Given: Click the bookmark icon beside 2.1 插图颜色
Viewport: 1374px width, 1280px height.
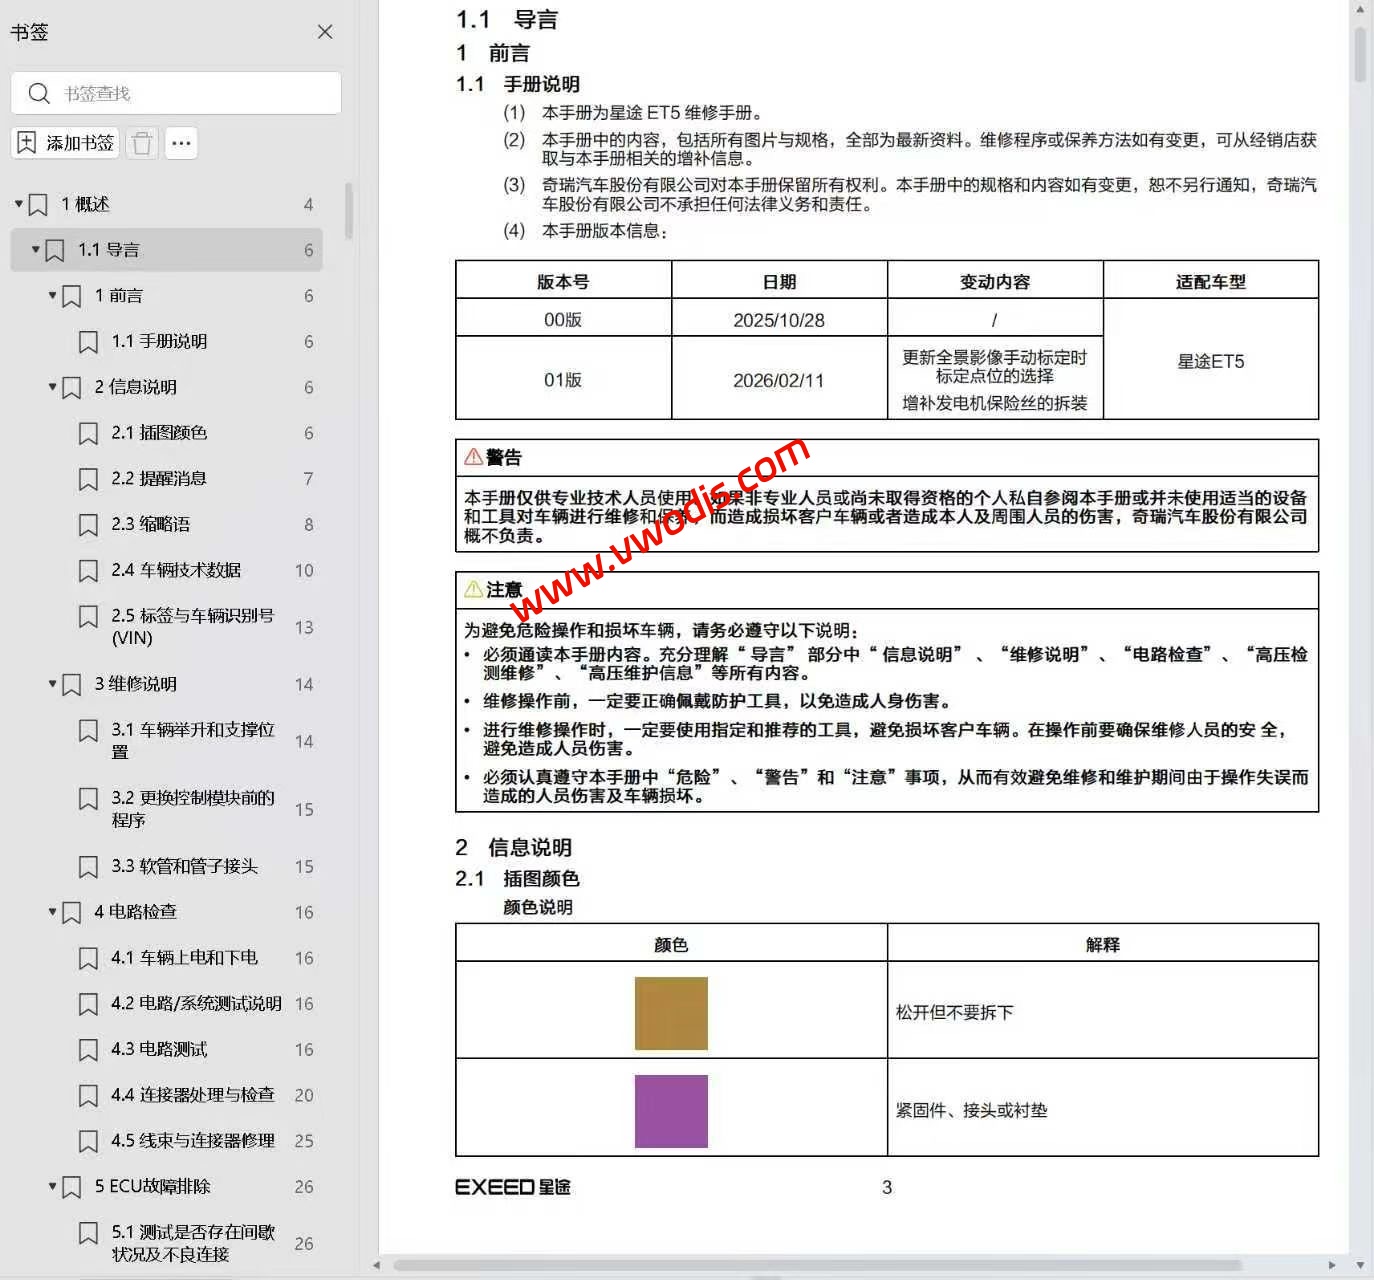Looking at the screenshot, I should [87, 433].
